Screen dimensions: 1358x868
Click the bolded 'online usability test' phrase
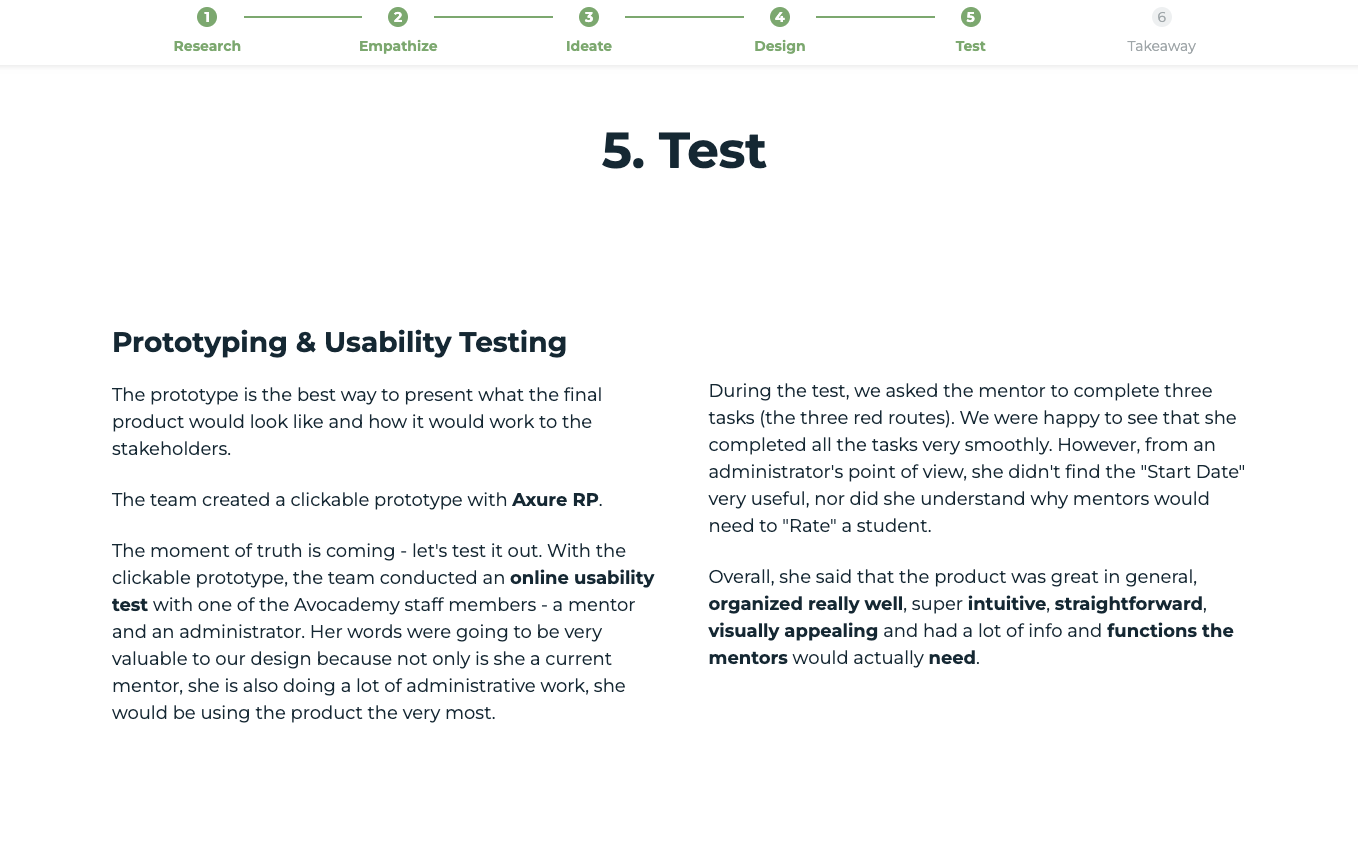(x=583, y=578)
